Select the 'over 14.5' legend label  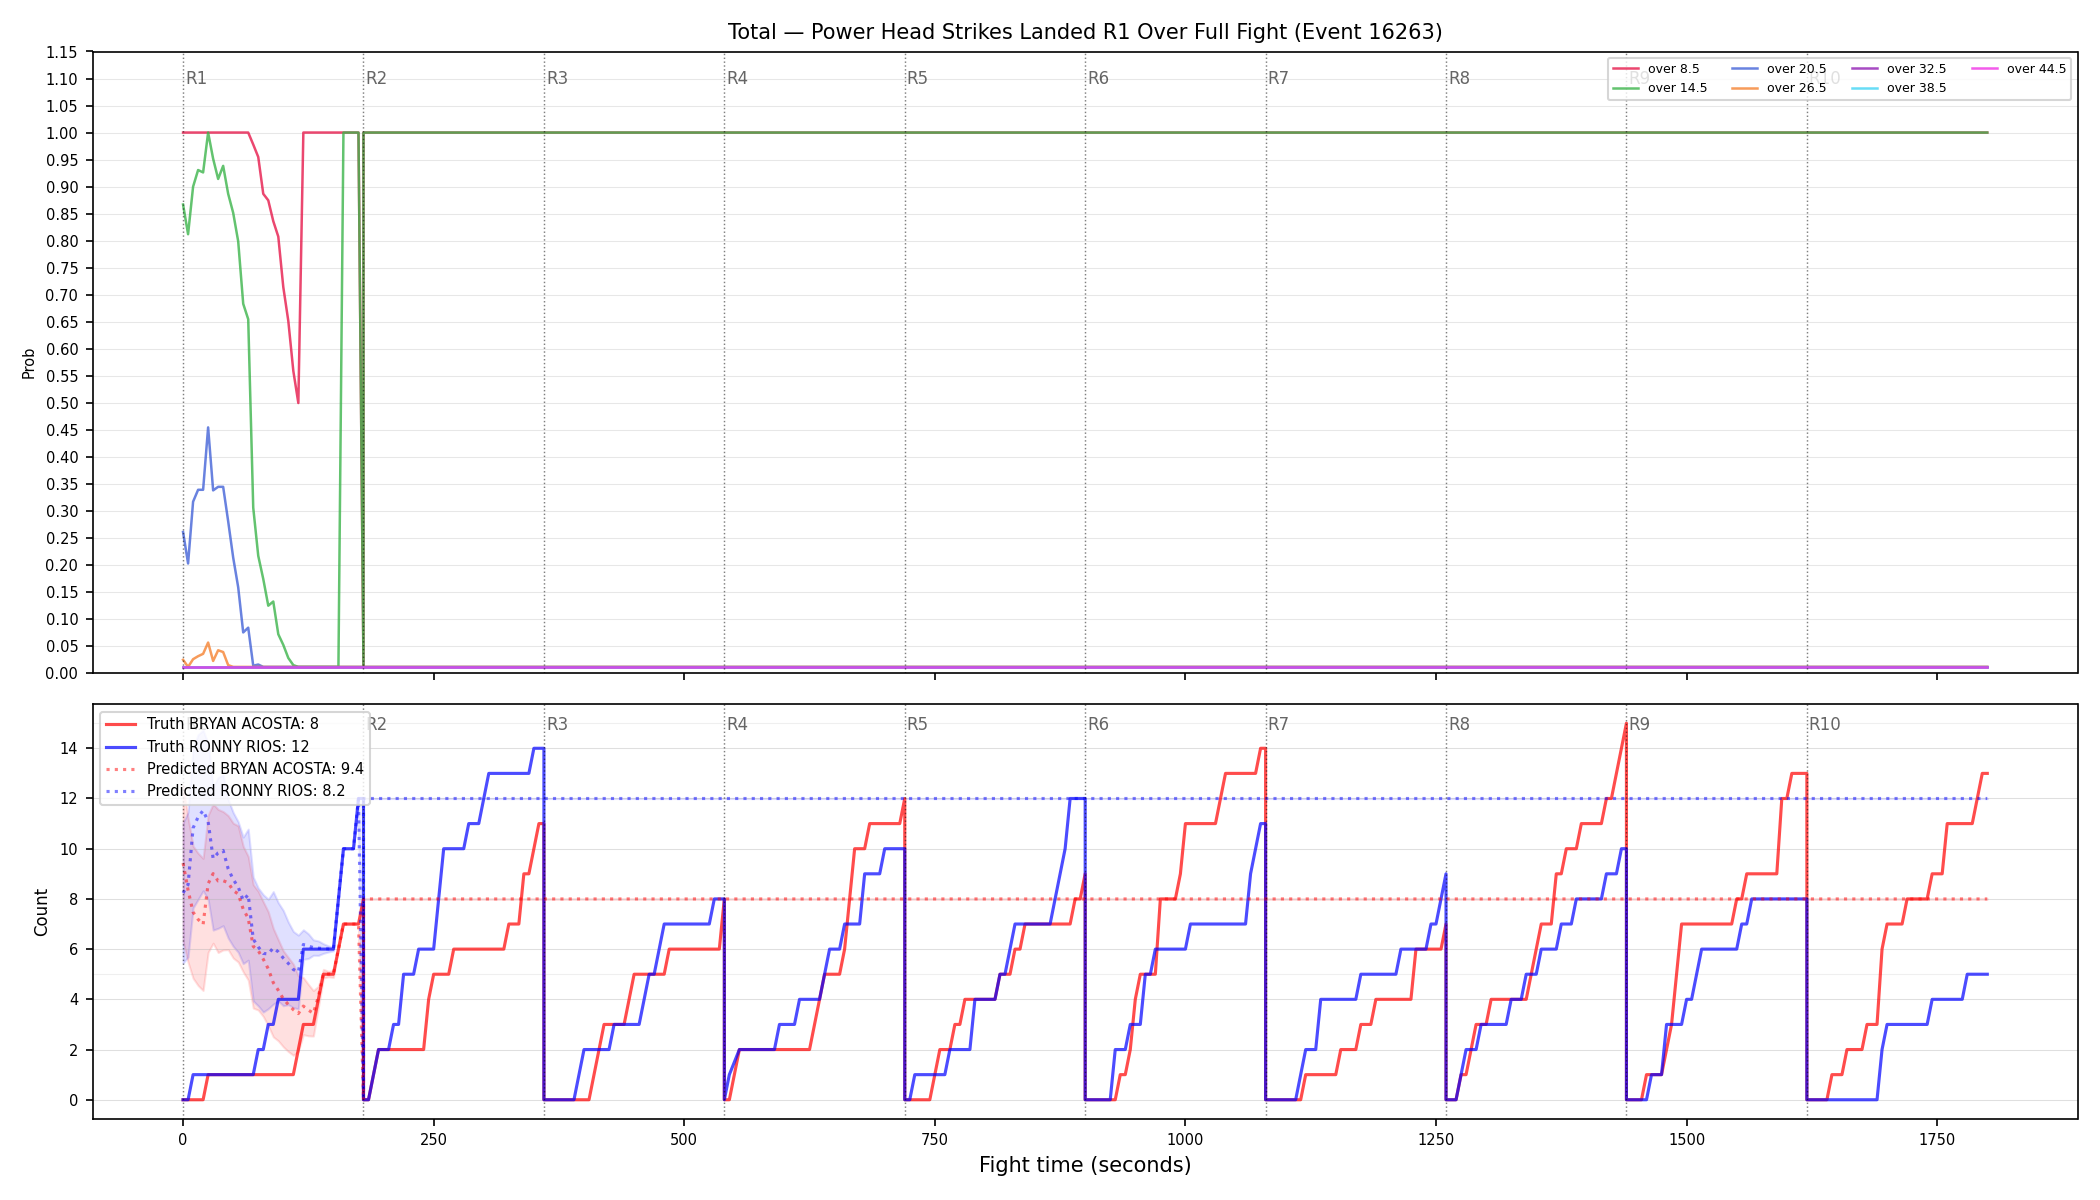click(1677, 88)
